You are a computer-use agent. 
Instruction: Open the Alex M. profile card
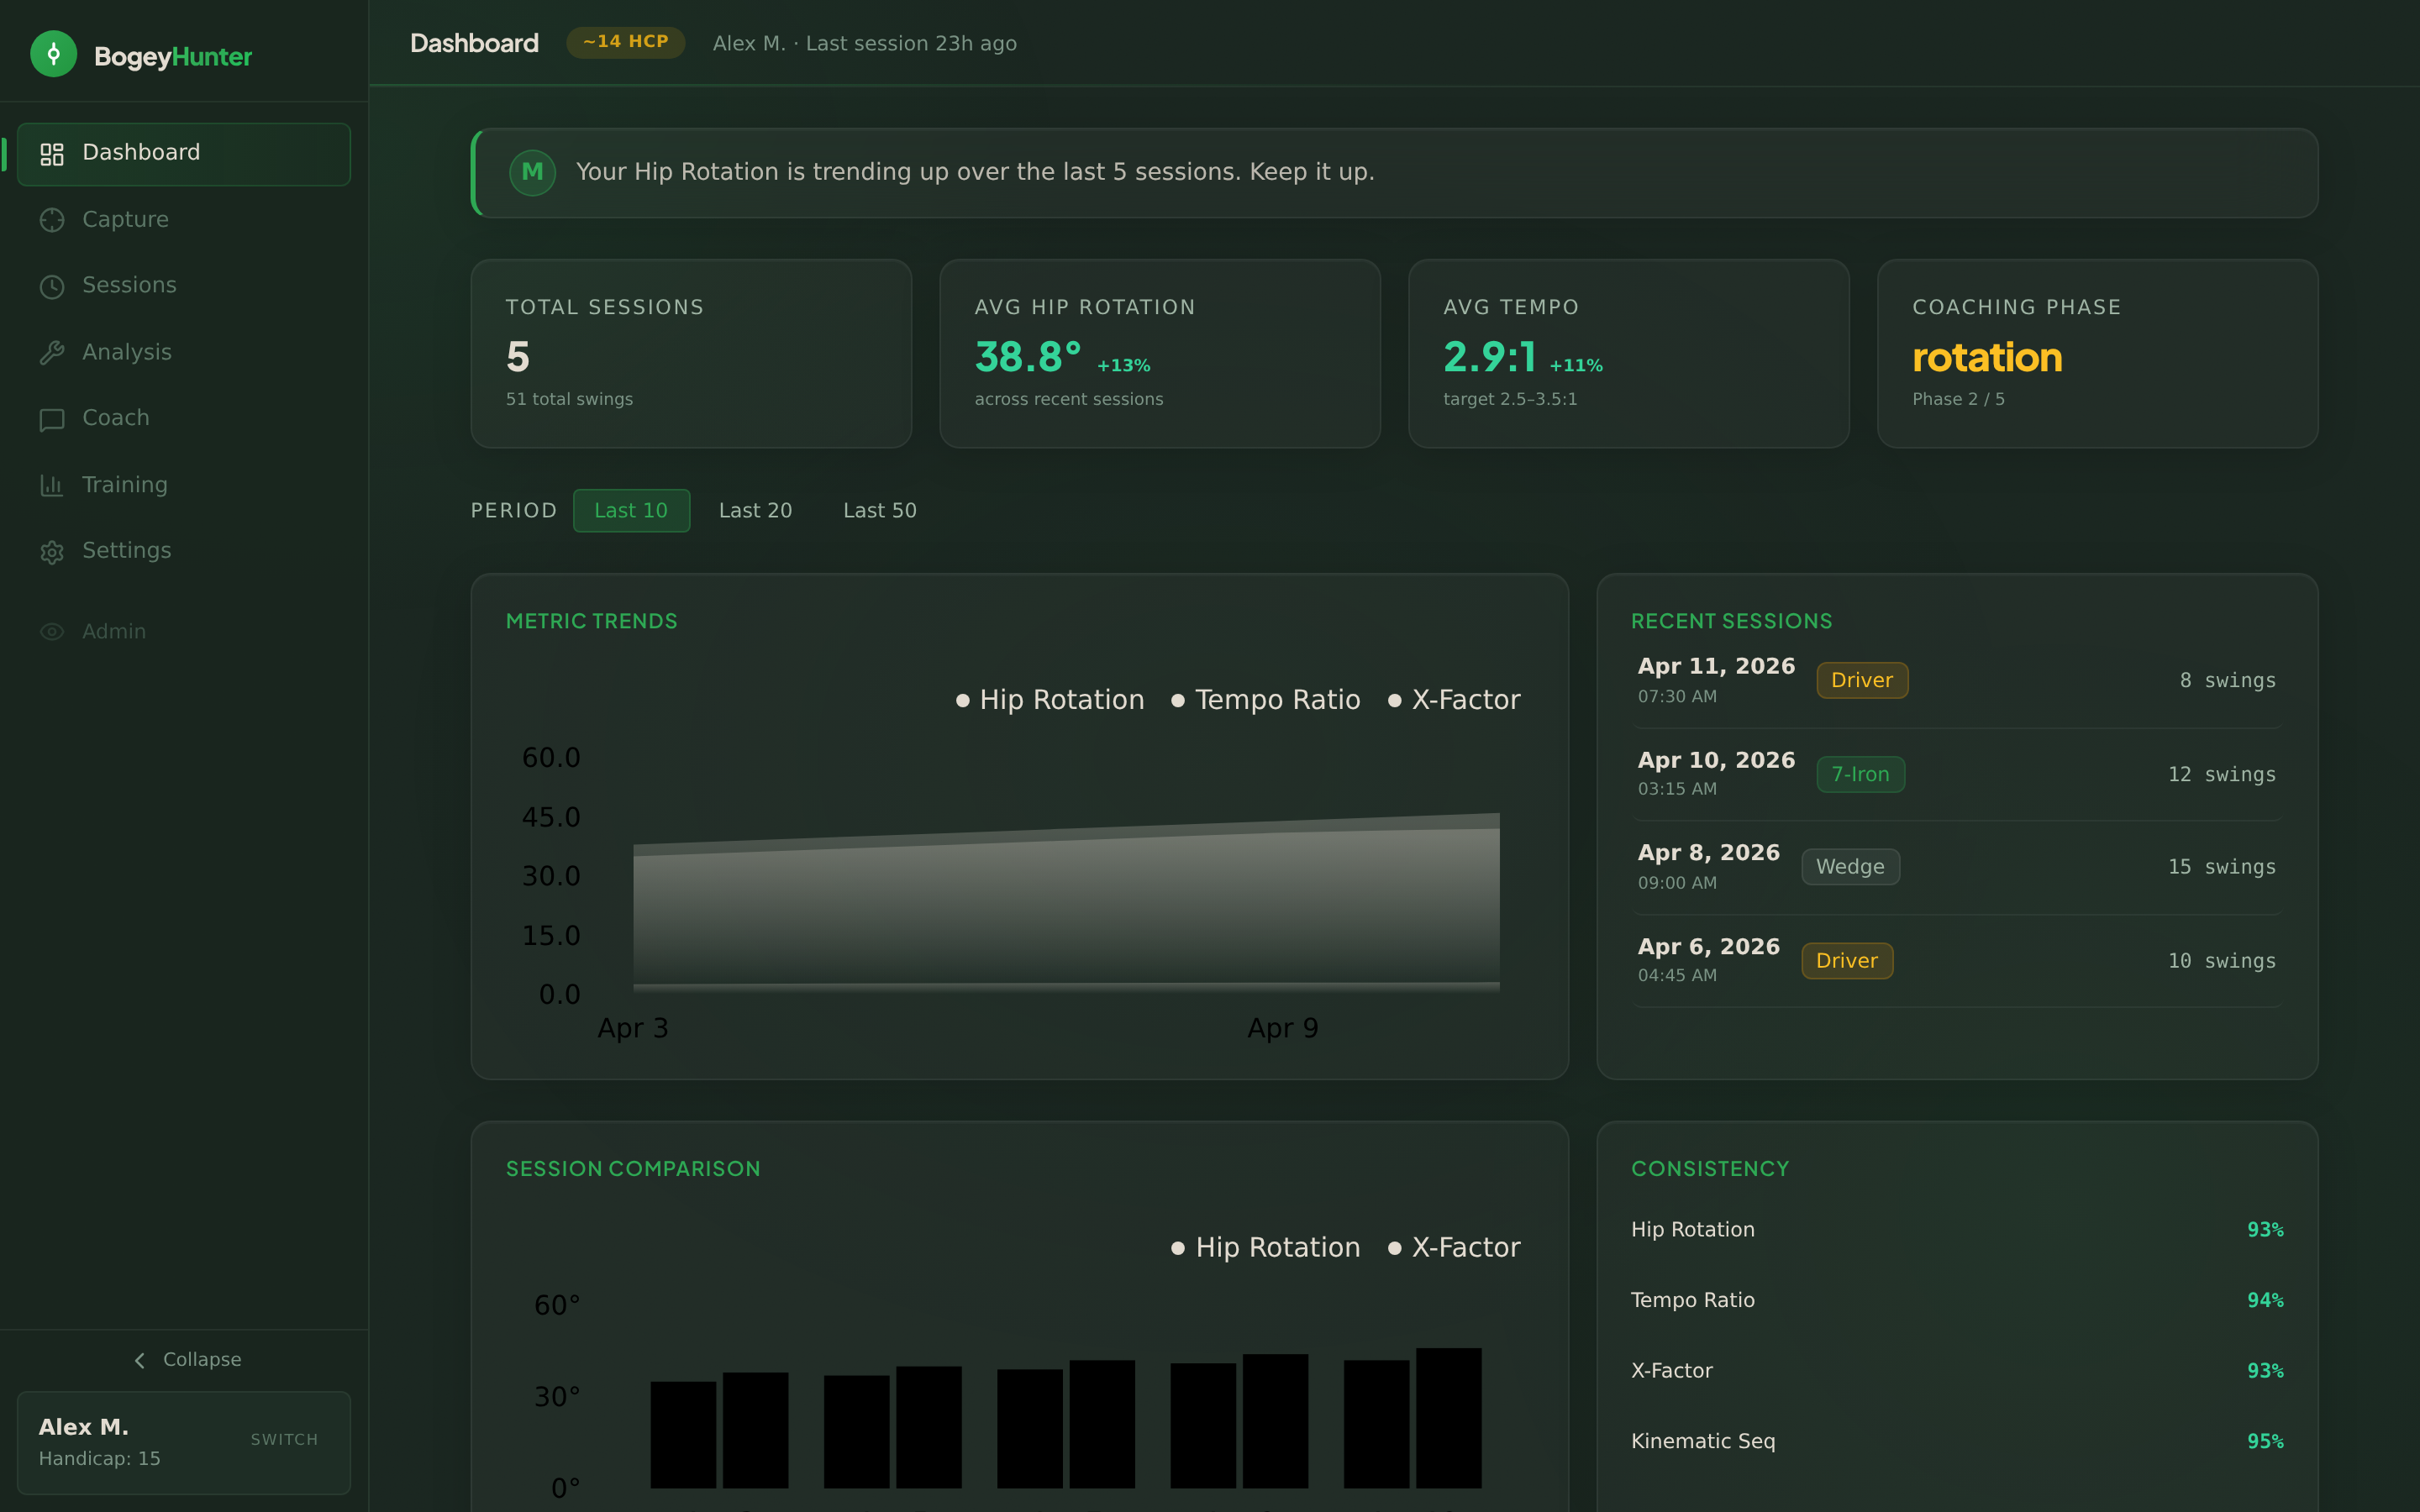point(184,1442)
